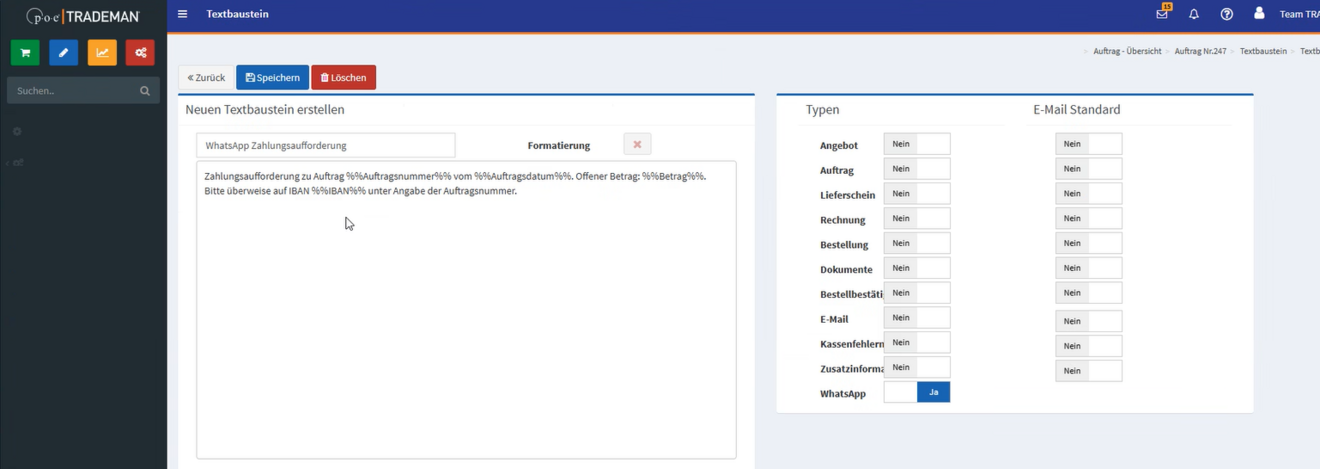Open the red gears settings module
1320x469 pixels.
point(140,52)
